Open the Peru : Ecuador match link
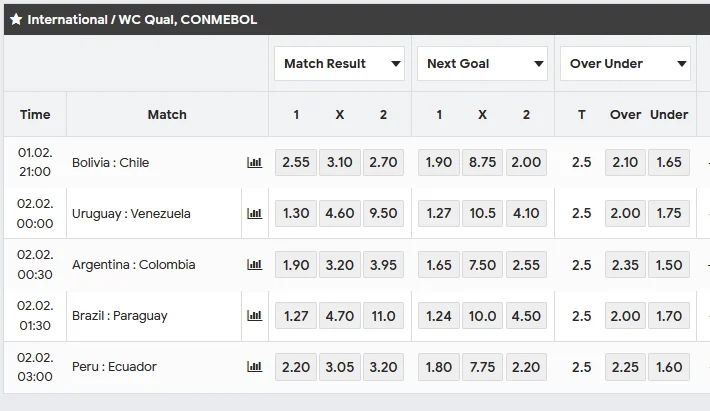The height and width of the screenshot is (411, 710). click(x=114, y=367)
